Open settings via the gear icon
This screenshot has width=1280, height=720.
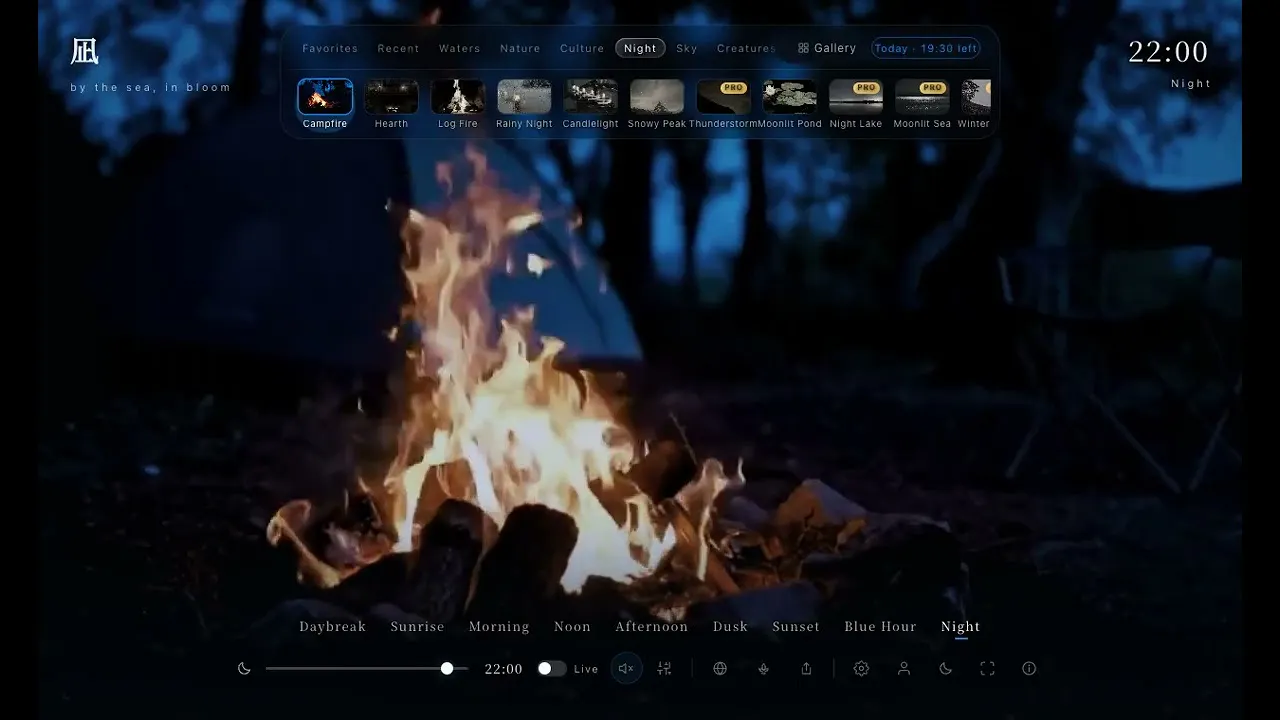click(861, 669)
